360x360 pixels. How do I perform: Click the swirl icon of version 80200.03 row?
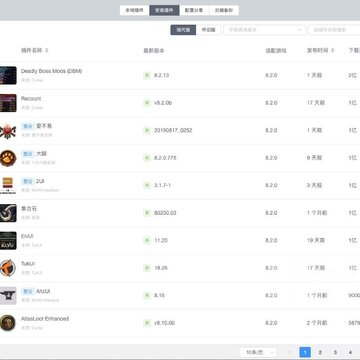(8, 213)
